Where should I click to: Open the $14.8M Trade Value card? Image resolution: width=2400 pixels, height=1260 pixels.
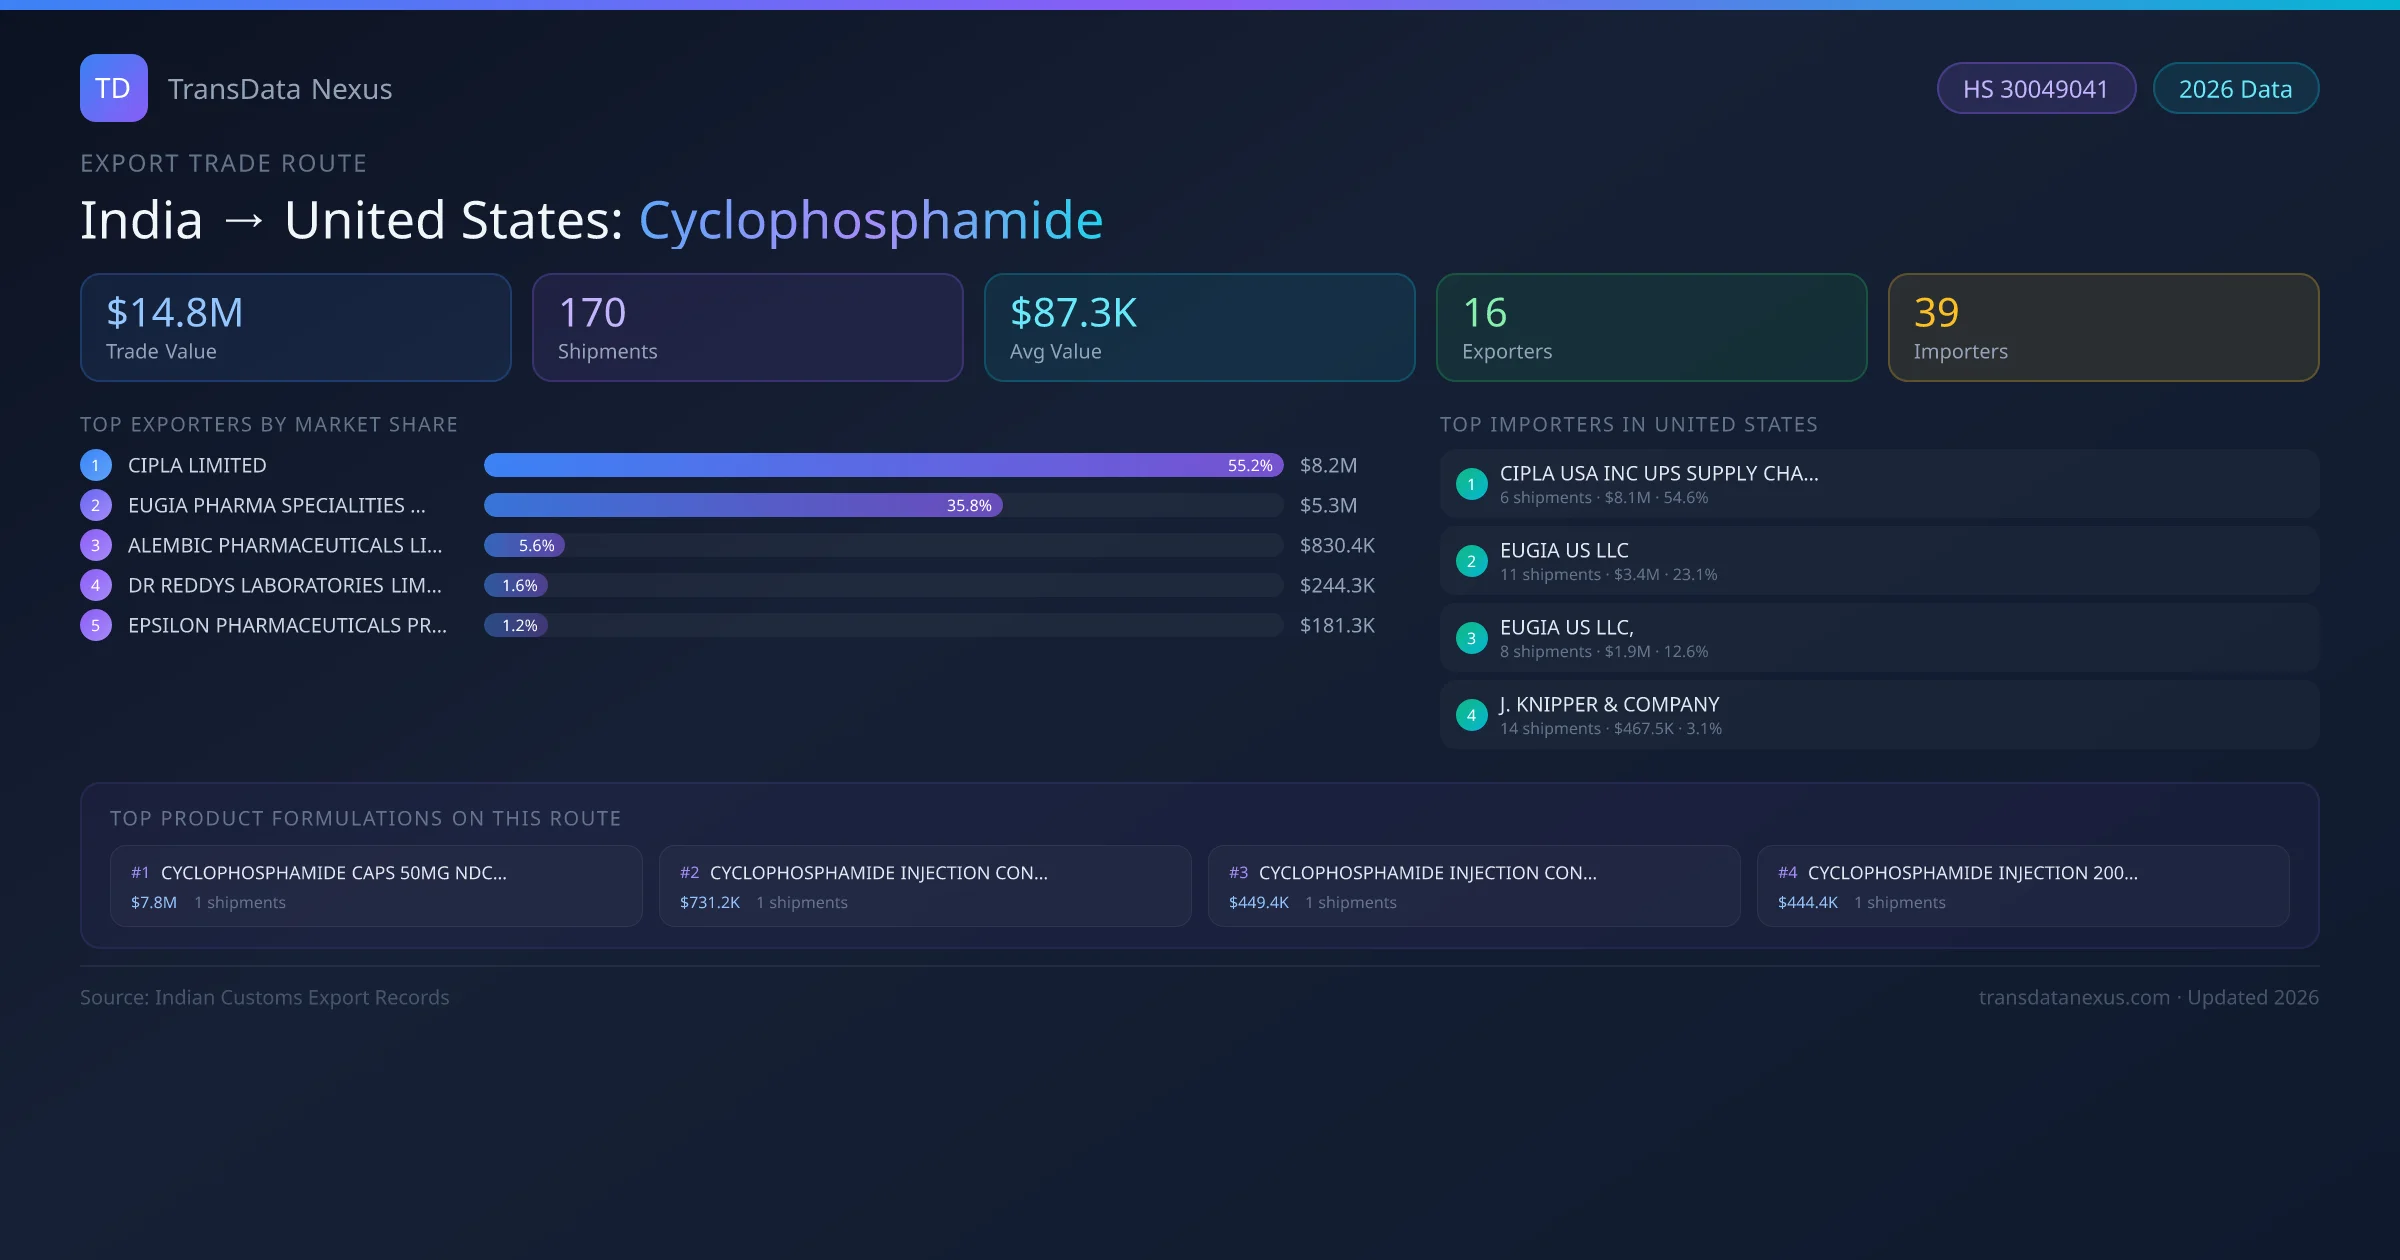[295, 328]
